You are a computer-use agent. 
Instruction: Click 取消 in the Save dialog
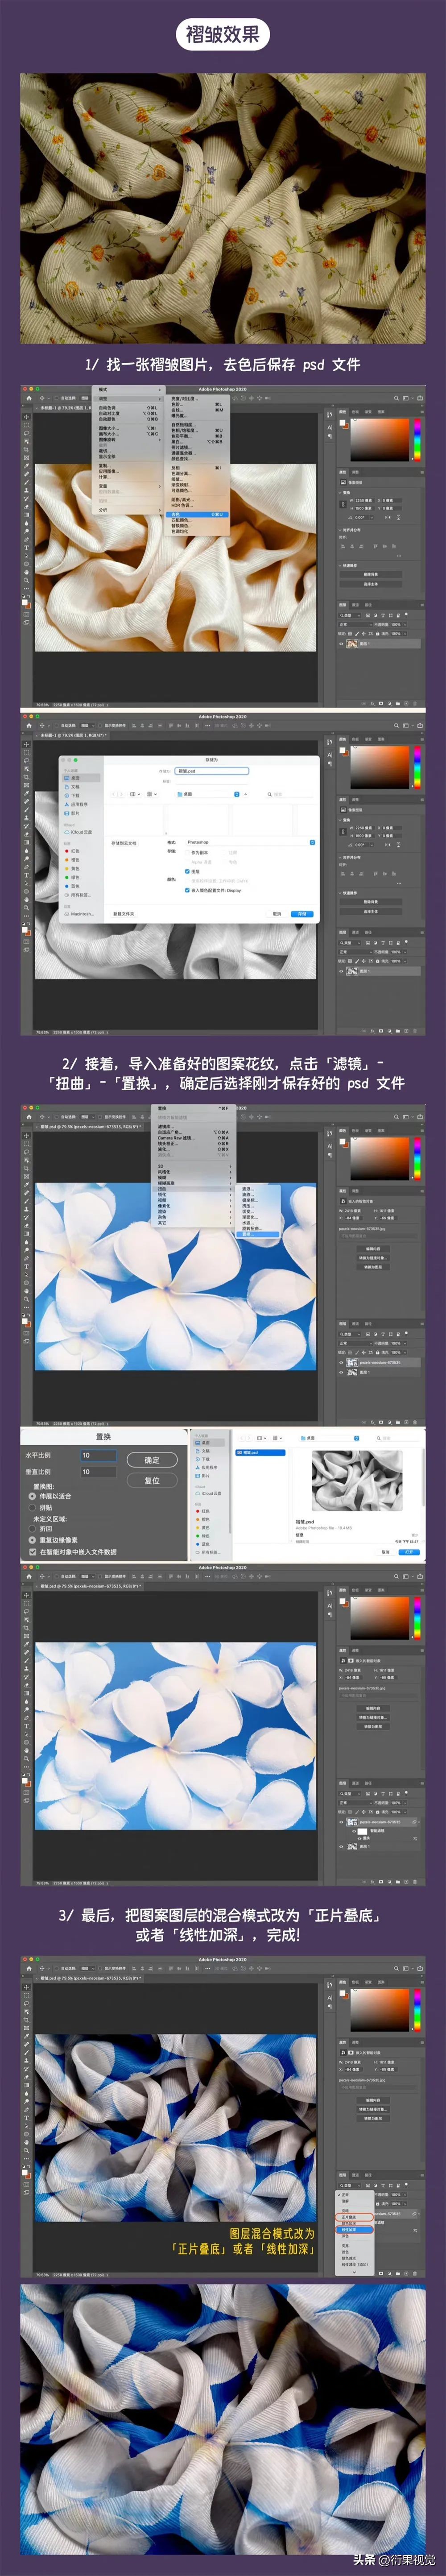[x=277, y=914]
